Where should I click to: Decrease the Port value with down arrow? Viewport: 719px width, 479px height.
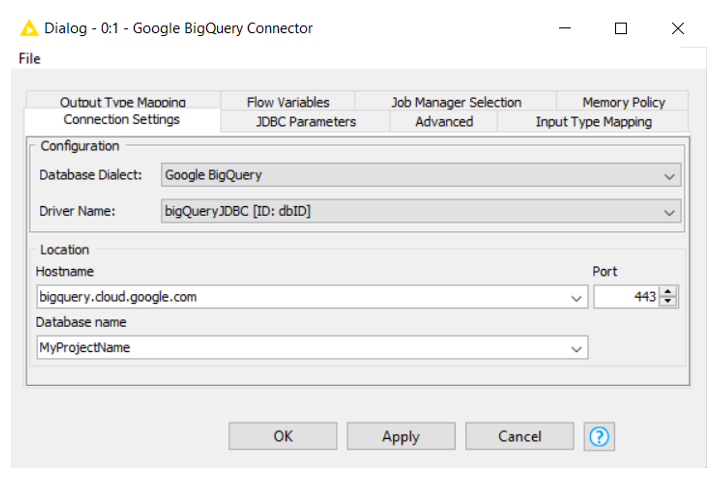click(668, 302)
